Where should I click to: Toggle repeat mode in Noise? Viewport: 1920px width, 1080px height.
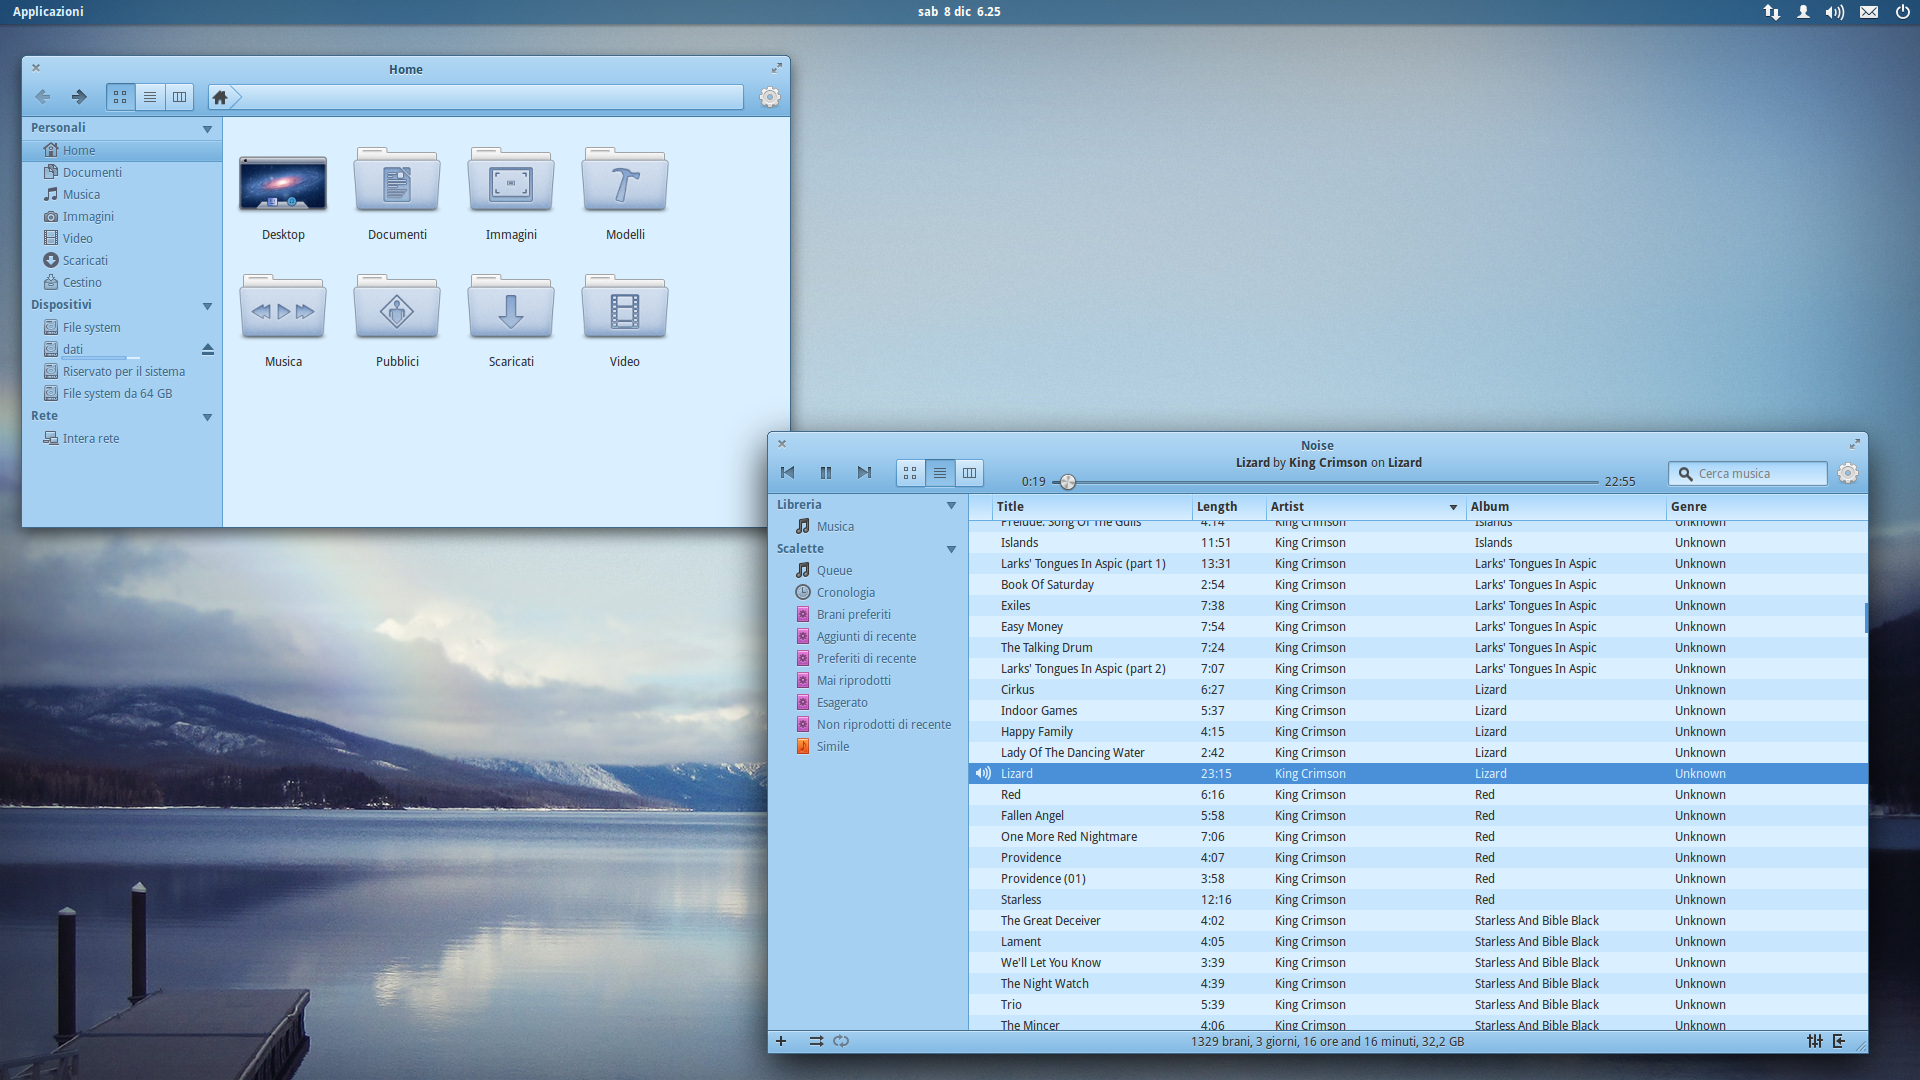point(841,1041)
